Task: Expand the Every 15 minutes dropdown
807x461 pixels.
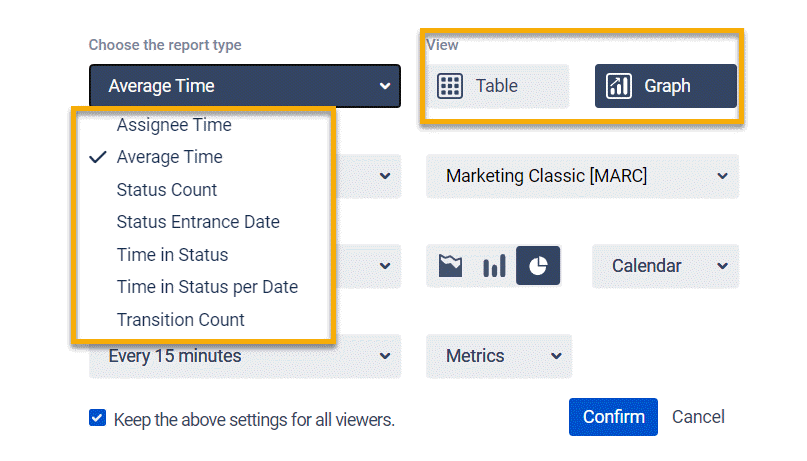Action: click(x=245, y=356)
